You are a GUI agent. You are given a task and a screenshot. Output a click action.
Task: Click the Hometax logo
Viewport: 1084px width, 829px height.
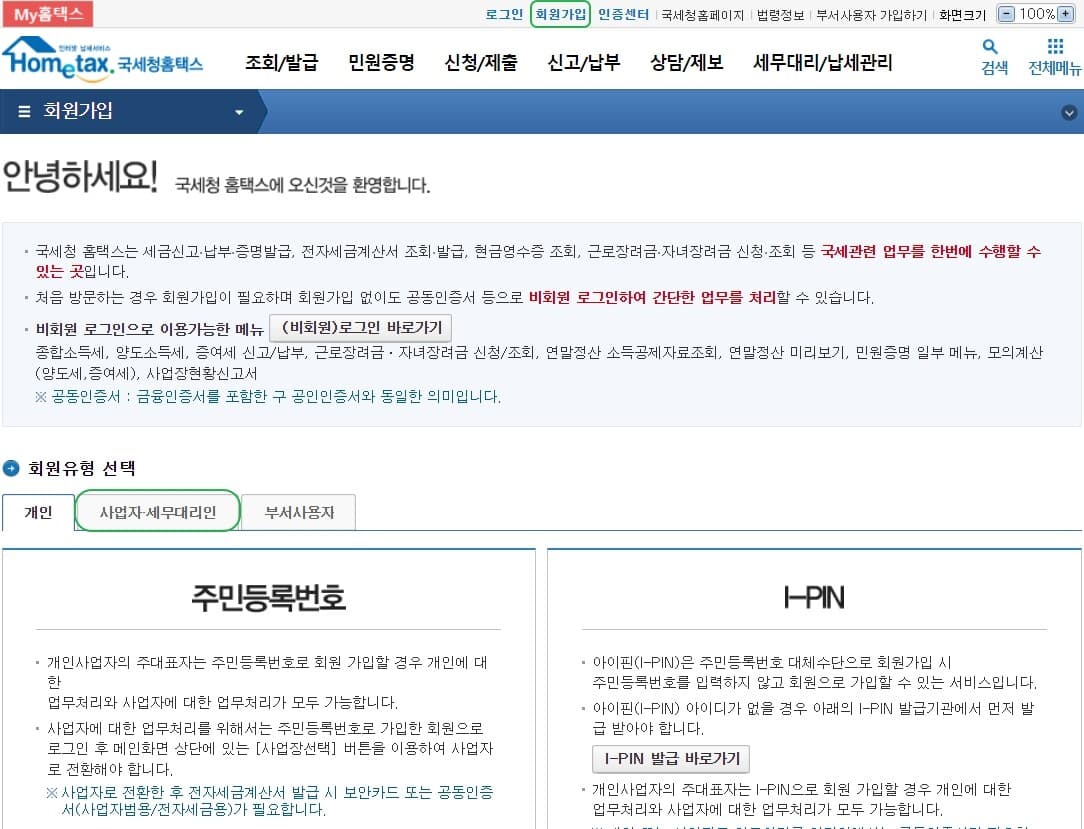click(102, 59)
